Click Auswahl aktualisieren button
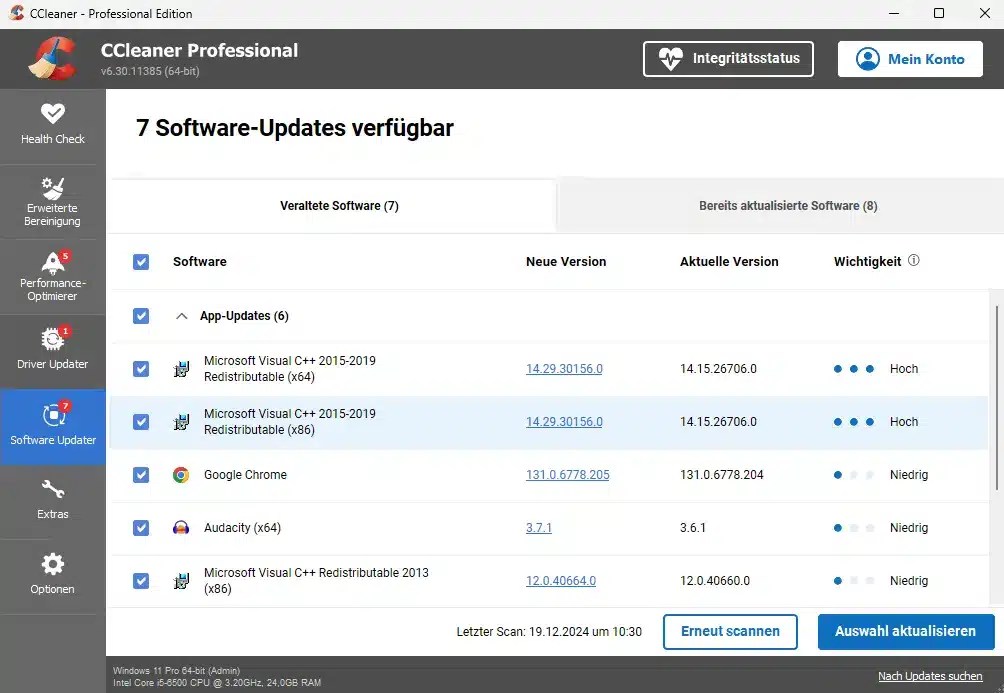 coord(905,632)
